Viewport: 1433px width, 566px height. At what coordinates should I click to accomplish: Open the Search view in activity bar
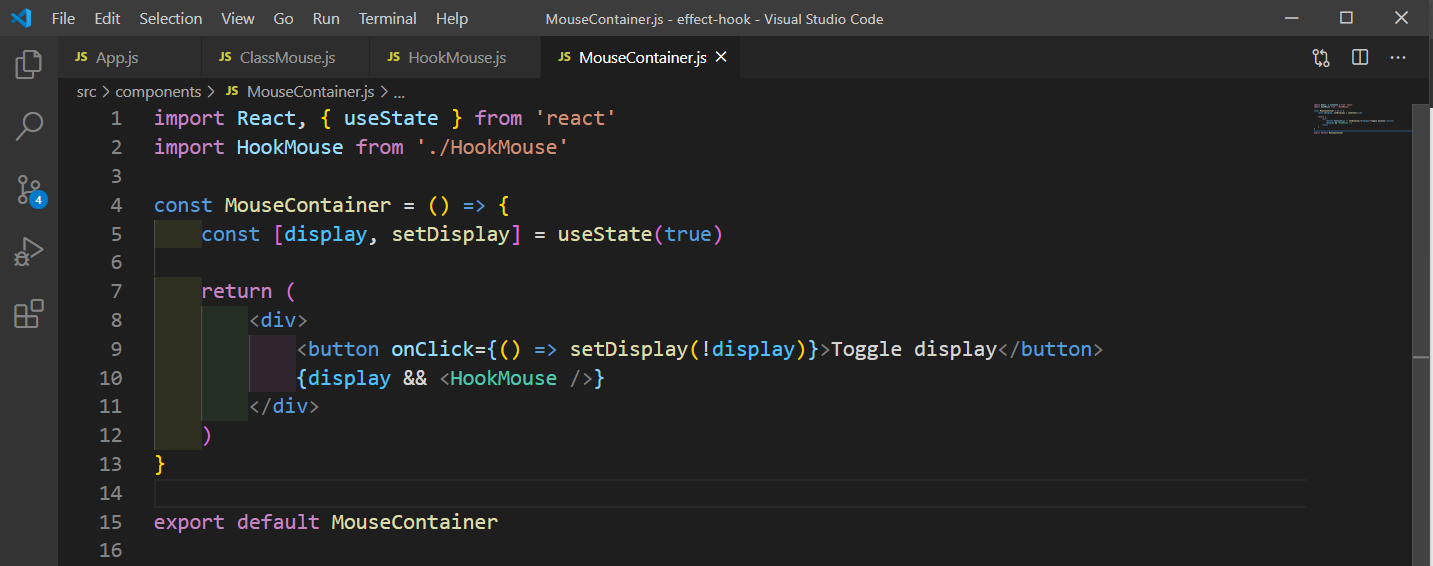(29, 126)
